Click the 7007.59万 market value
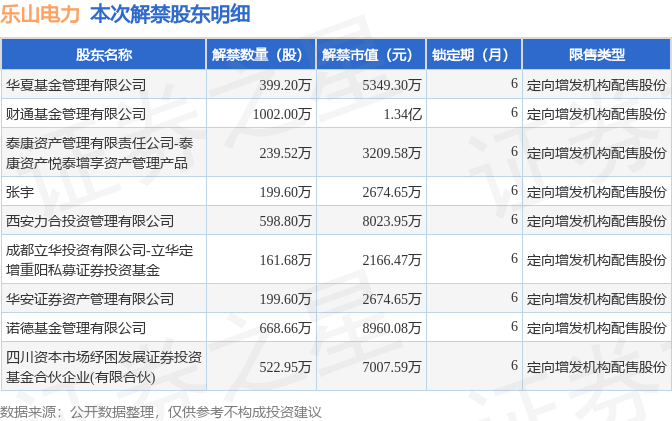 (x=392, y=367)
